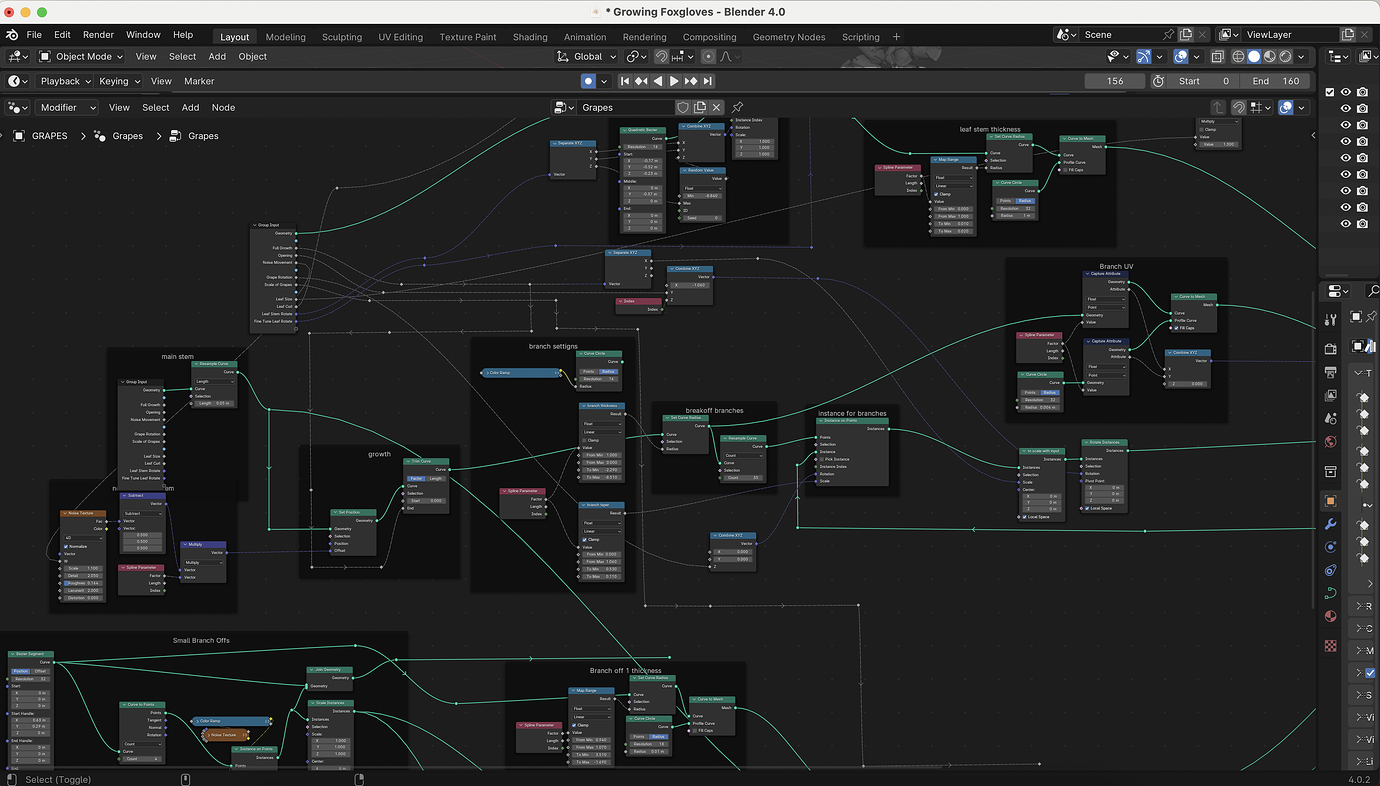The width and height of the screenshot is (1380, 786).
Task: Open the node editor overlay dropdown arrow
Action: coord(1302,107)
